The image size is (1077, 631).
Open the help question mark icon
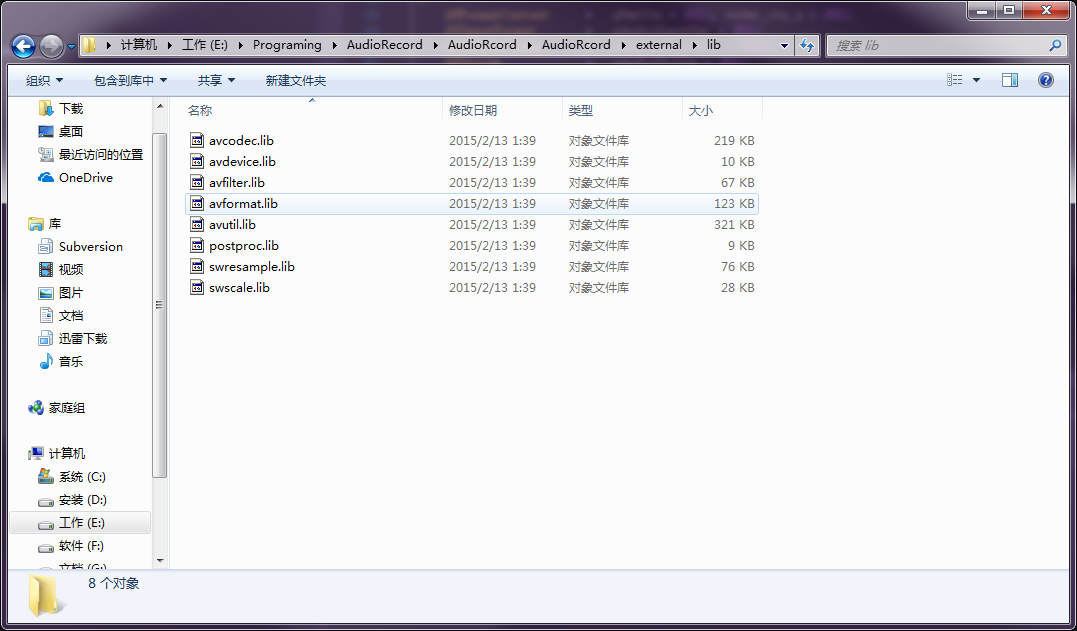pos(1045,80)
